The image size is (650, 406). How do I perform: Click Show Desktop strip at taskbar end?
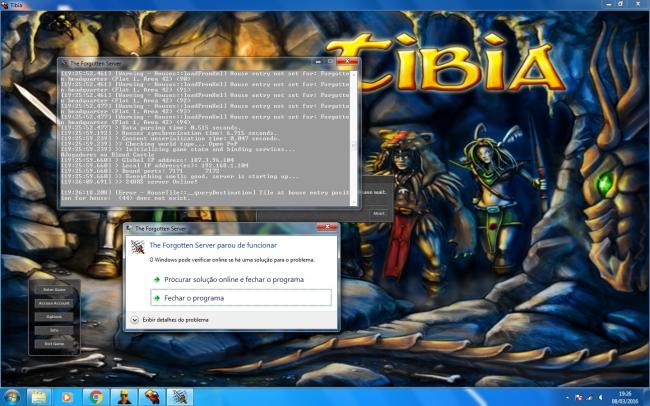coord(647,397)
